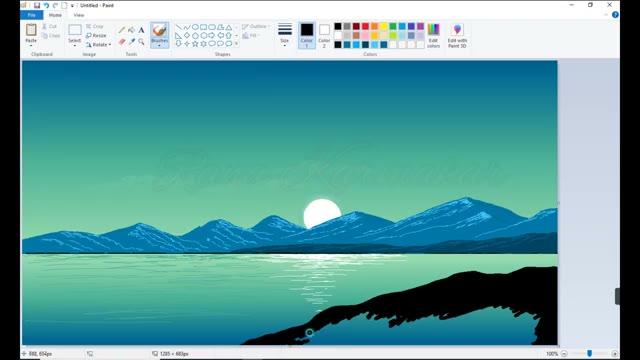Pick the green color swatch
Screen dimensions: 640x360
point(393,27)
